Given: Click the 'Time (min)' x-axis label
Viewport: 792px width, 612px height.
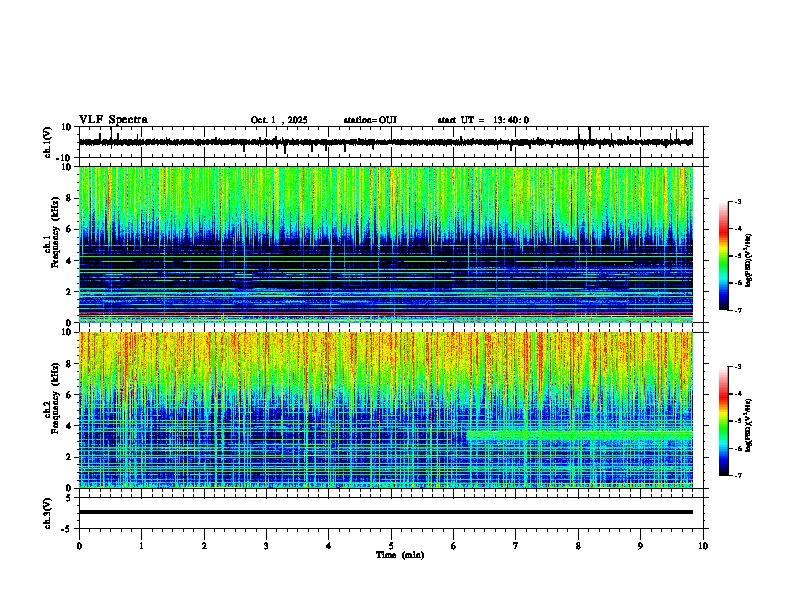Looking at the screenshot, I should click(400, 555).
